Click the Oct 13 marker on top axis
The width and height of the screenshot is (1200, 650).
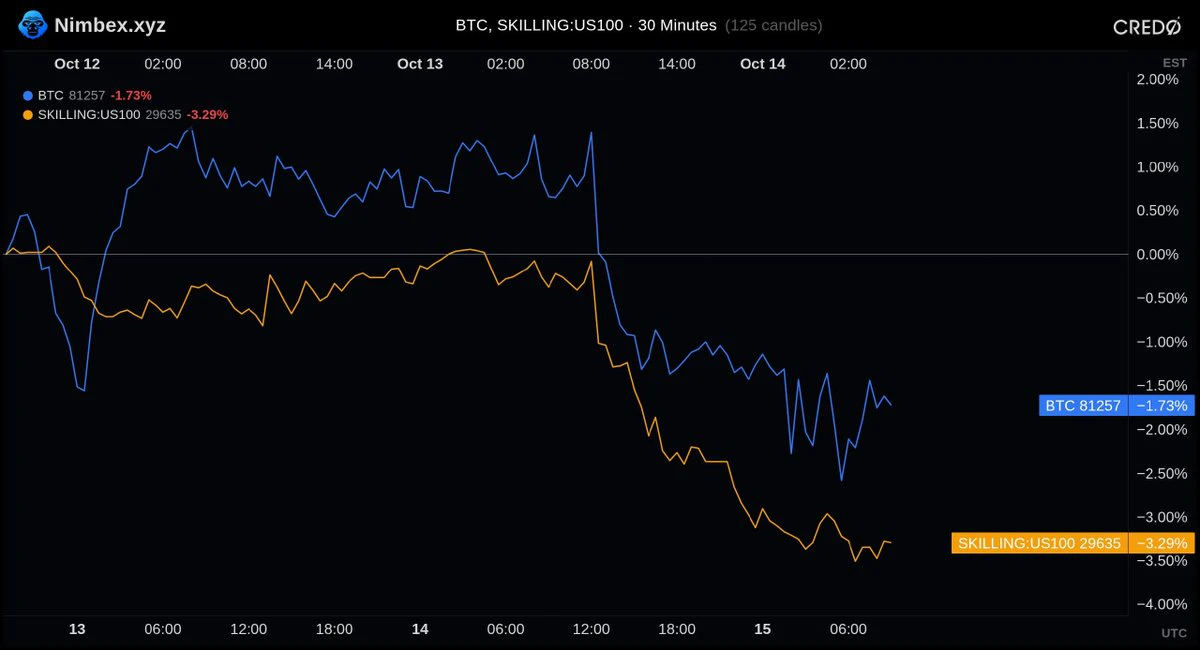(x=420, y=64)
